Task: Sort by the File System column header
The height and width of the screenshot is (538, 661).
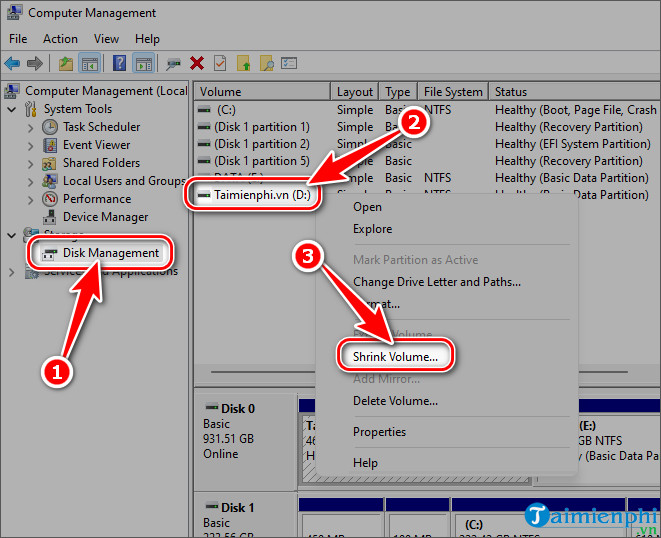Action: (x=453, y=91)
